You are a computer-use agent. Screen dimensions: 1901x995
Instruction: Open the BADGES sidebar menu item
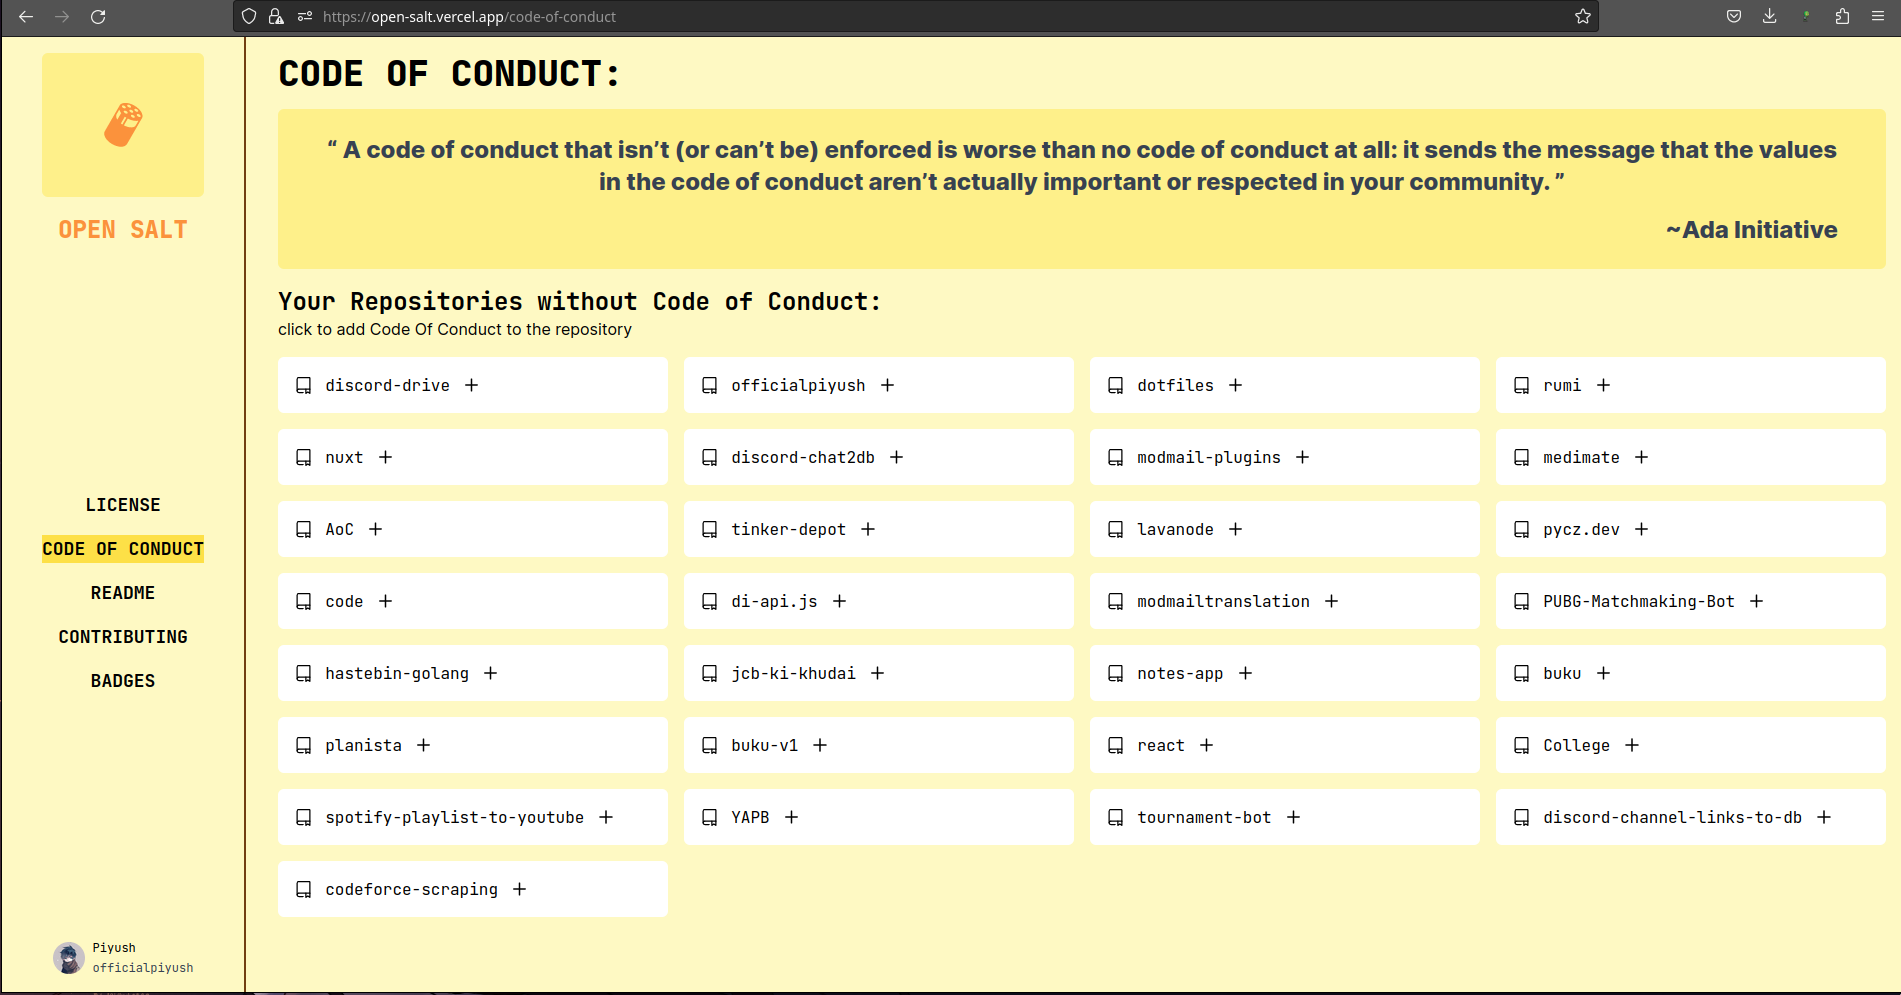123,681
